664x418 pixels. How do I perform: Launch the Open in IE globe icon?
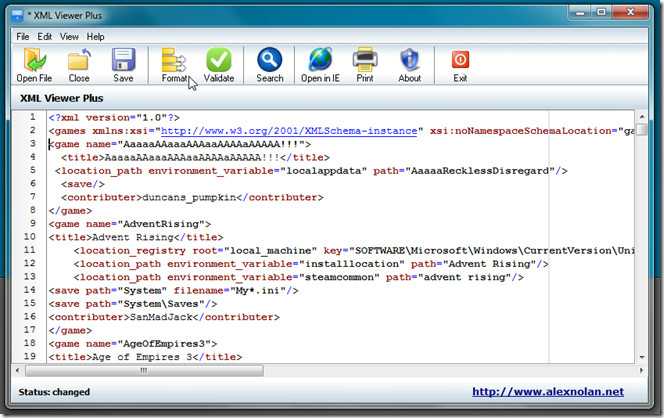coord(320,64)
